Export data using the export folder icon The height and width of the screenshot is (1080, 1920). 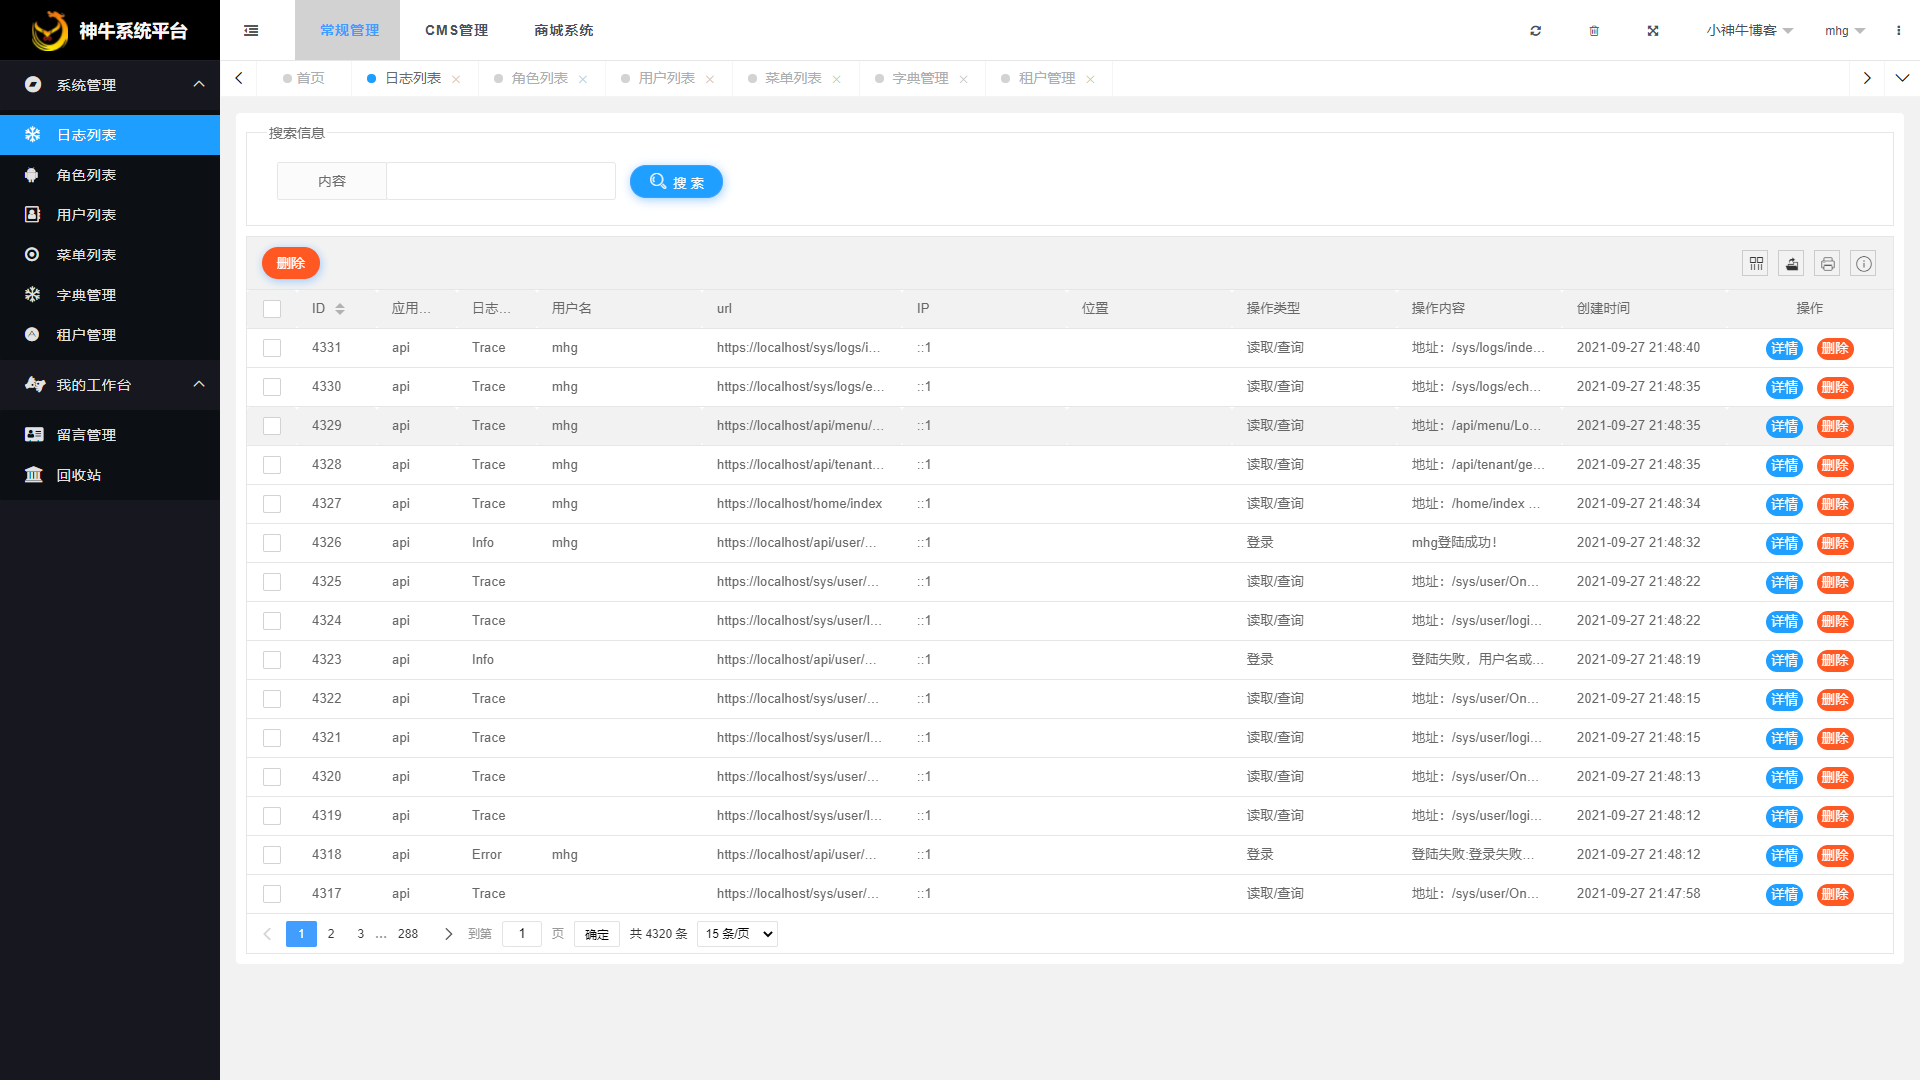coord(1791,263)
